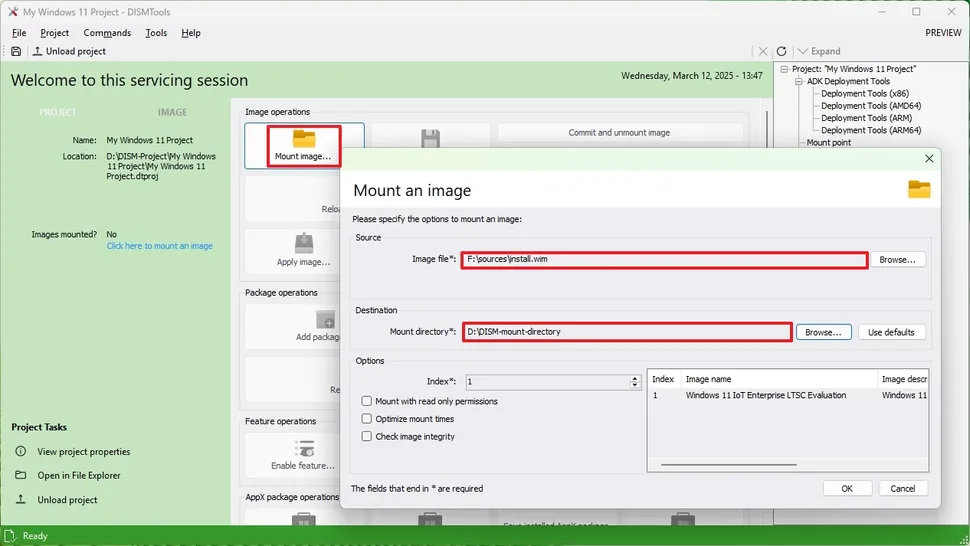Click the floppy disk save image icon

[430, 139]
